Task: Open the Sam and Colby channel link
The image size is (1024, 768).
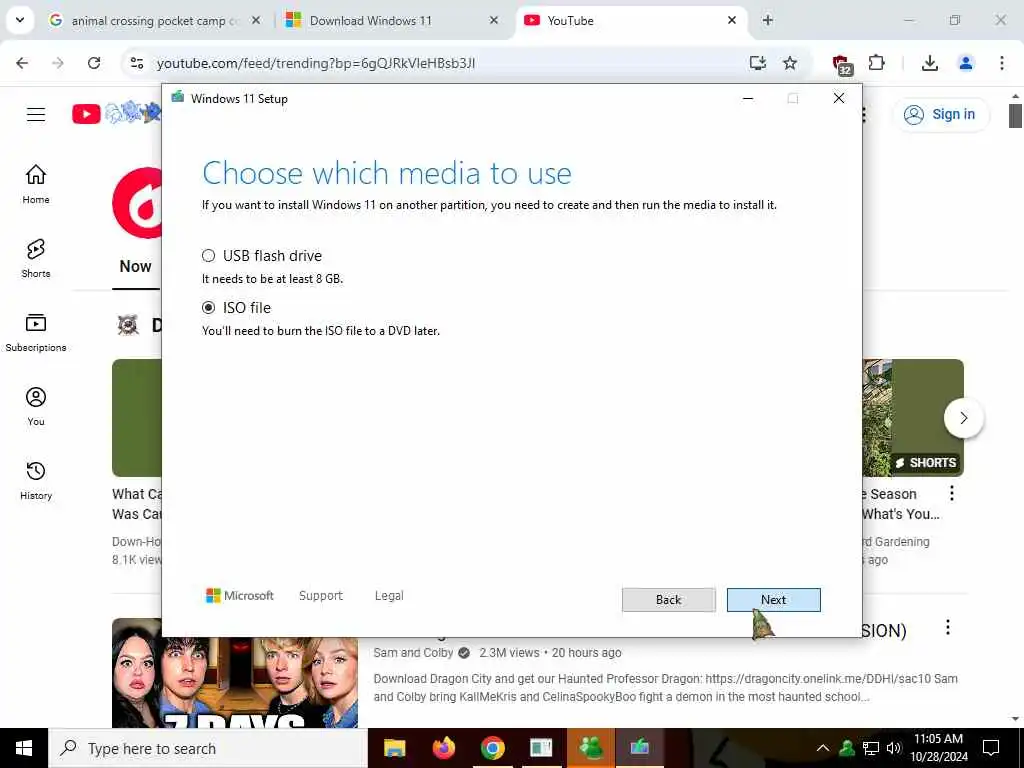Action: tap(413, 652)
